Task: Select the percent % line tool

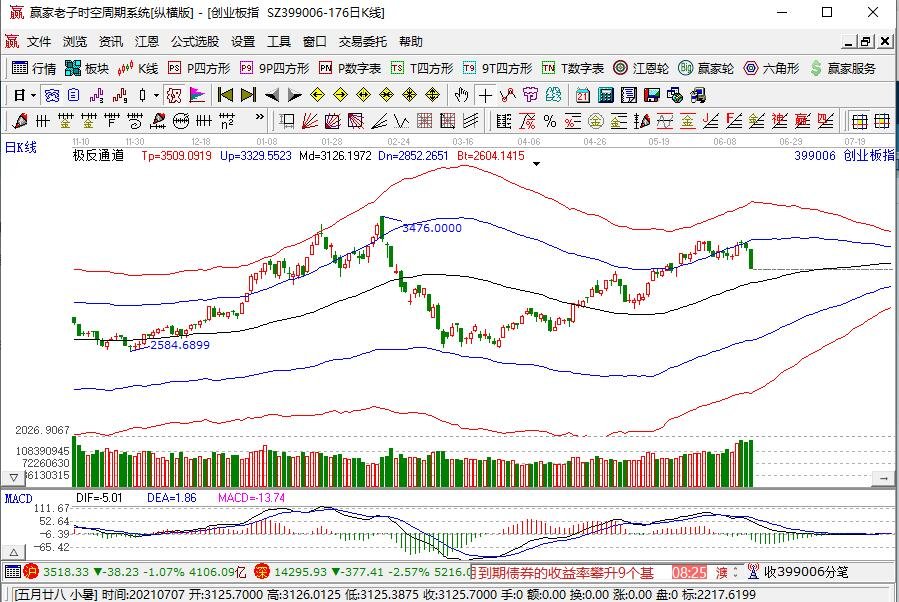Action: [550, 121]
